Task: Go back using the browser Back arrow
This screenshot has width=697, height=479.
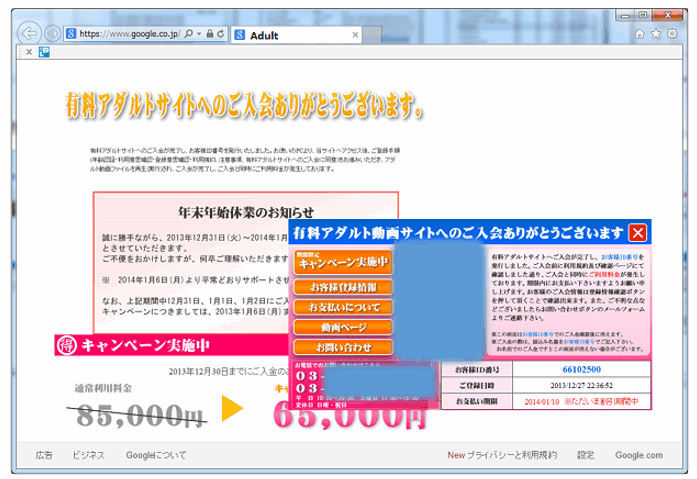Action: (x=31, y=32)
